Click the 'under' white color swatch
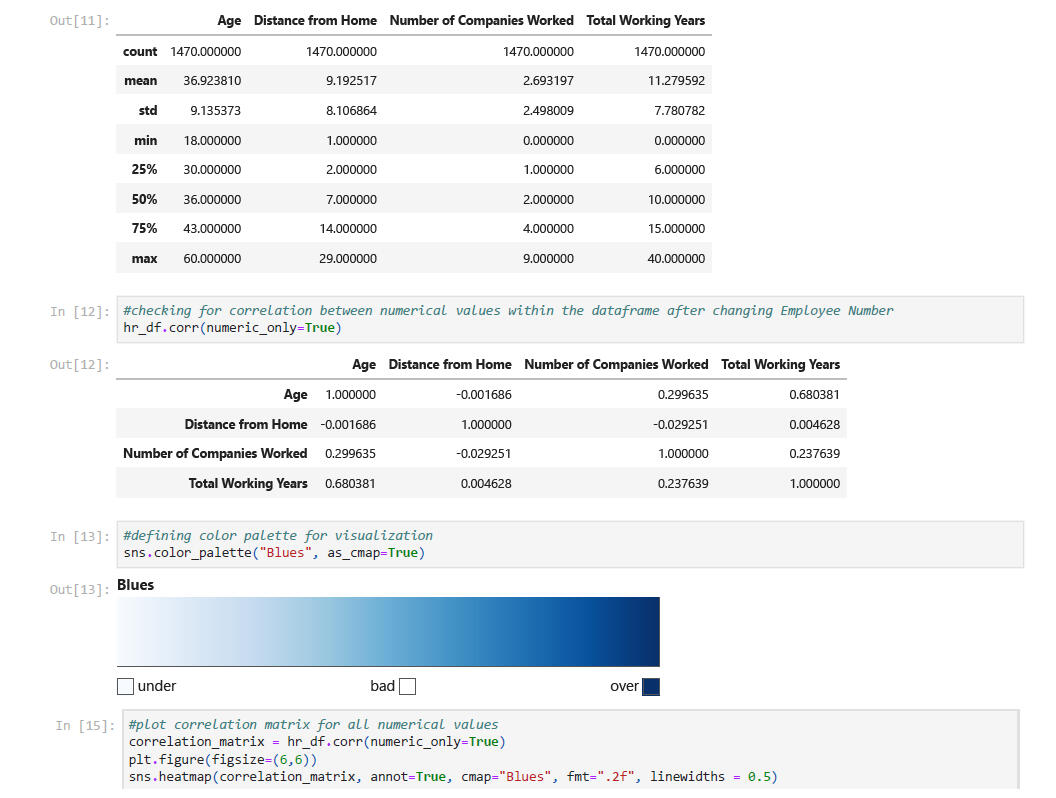This screenshot has height=798, width=1056. (x=125, y=686)
